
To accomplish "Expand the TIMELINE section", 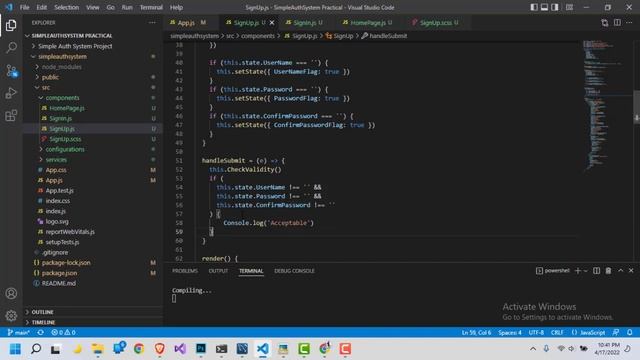I will 43,322.
